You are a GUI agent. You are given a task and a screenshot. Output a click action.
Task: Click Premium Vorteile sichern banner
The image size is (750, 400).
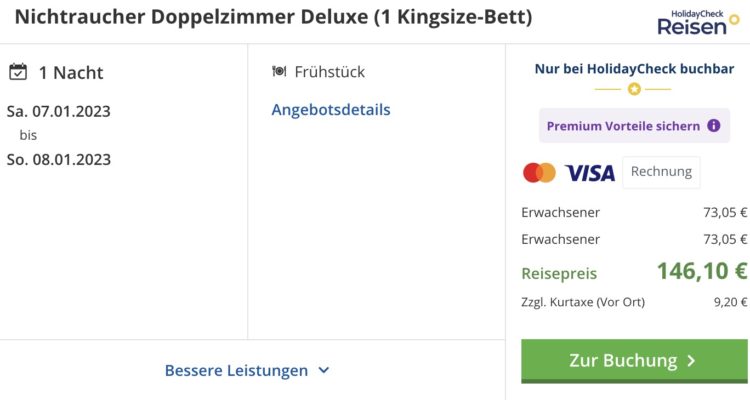(634, 126)
